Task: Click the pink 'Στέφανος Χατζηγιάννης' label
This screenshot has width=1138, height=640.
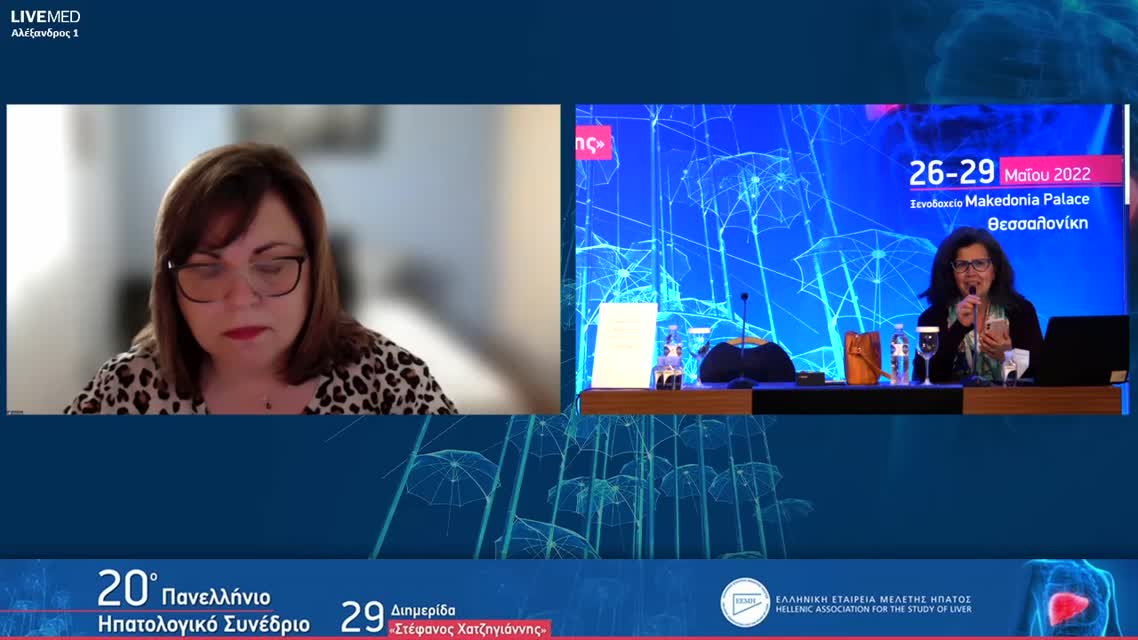Action: point(469,629)
